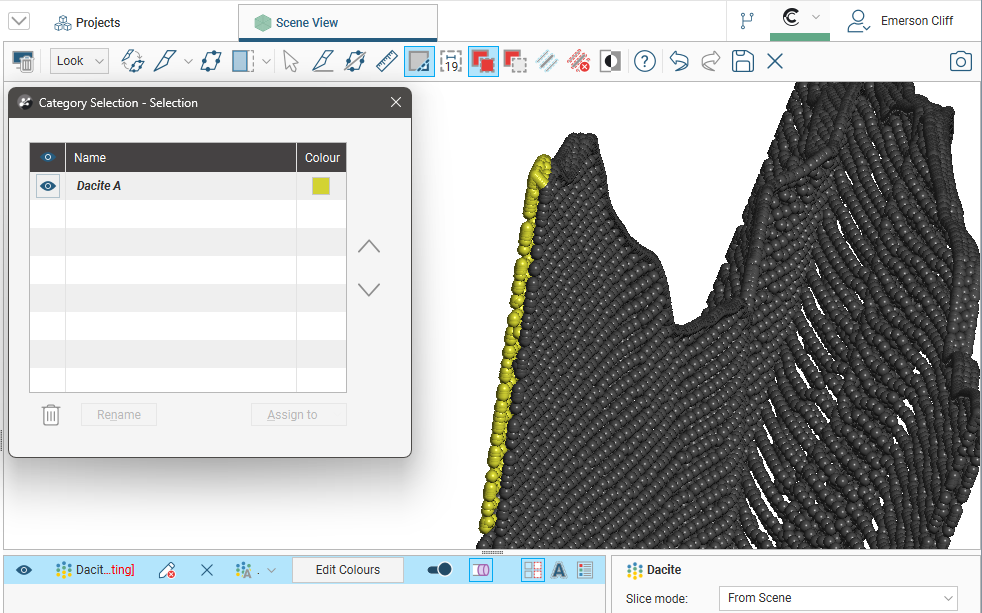Click the move down chevron beside category list

(x=369, y=290)
